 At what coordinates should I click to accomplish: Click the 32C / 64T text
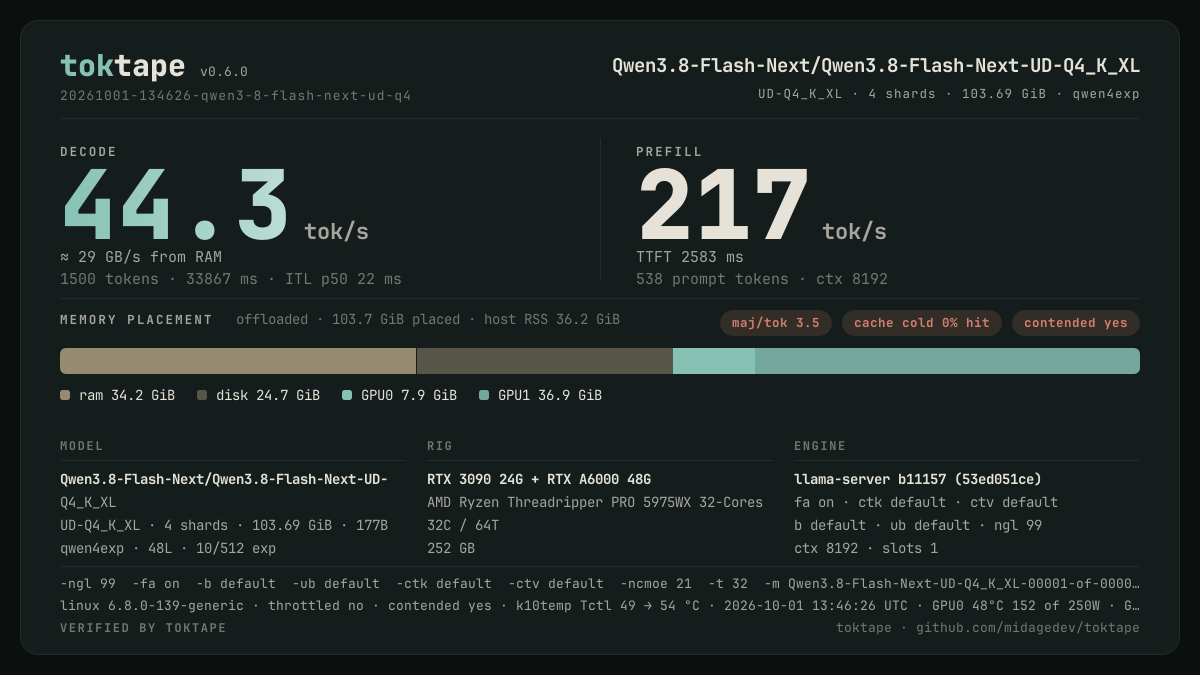(463, 525)
